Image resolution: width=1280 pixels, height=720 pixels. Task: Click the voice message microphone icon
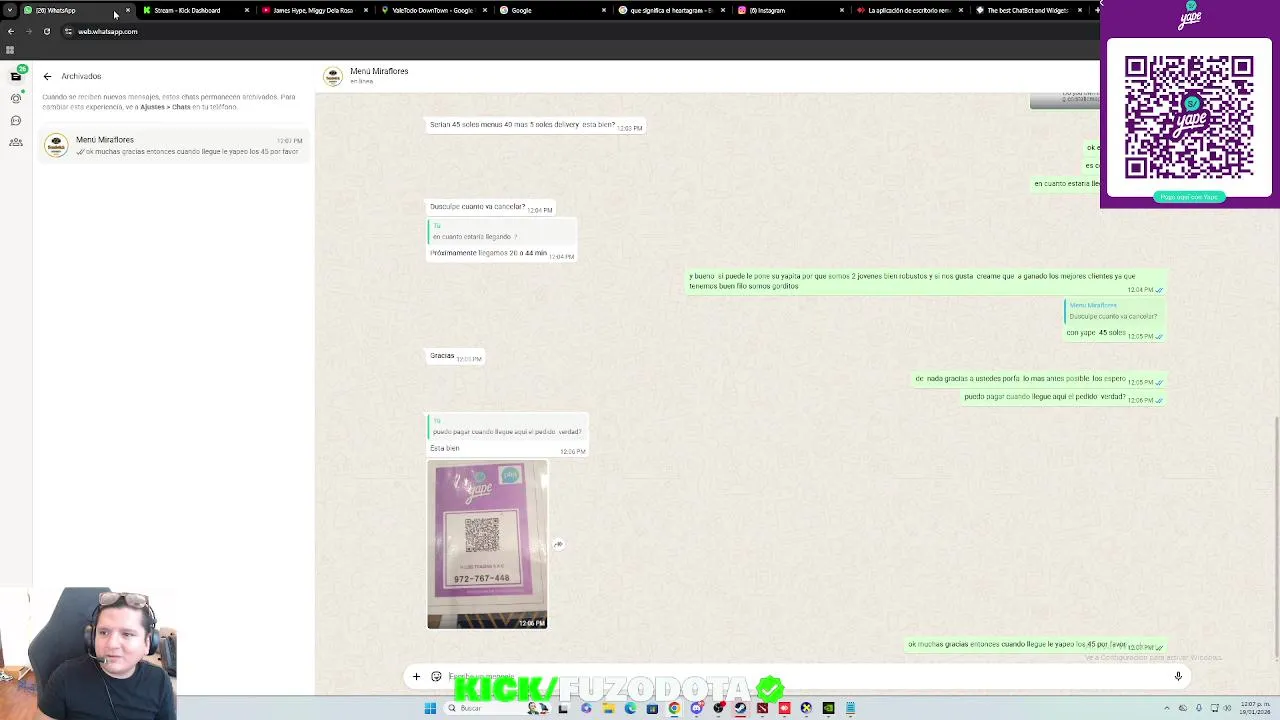click(1178, 677)
